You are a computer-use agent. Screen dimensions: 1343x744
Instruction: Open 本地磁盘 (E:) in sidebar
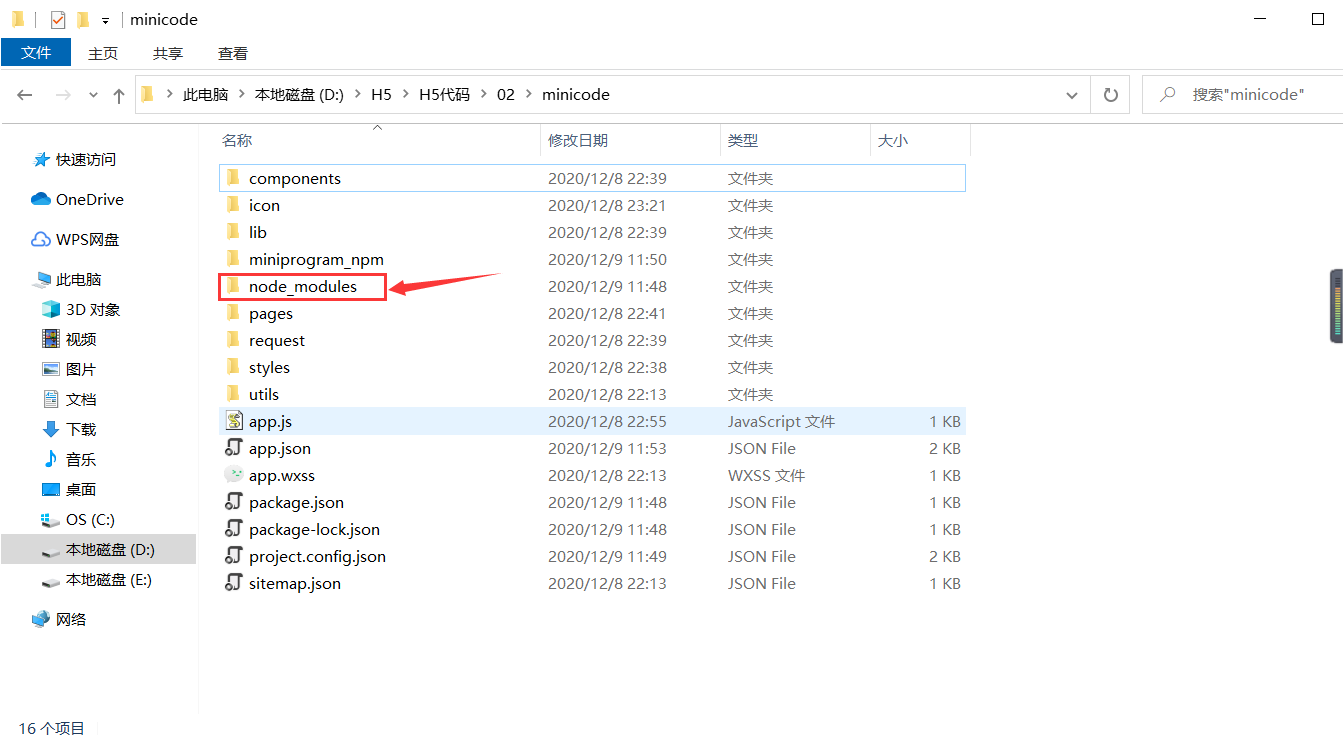point(96,579)
